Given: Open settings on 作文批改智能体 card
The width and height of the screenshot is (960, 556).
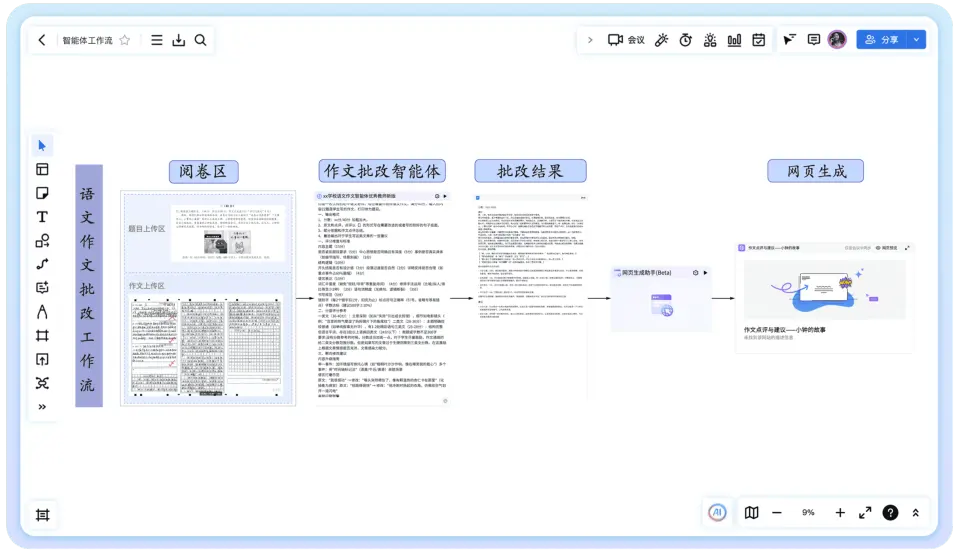Looking at the screenshot, I should 437,196.
